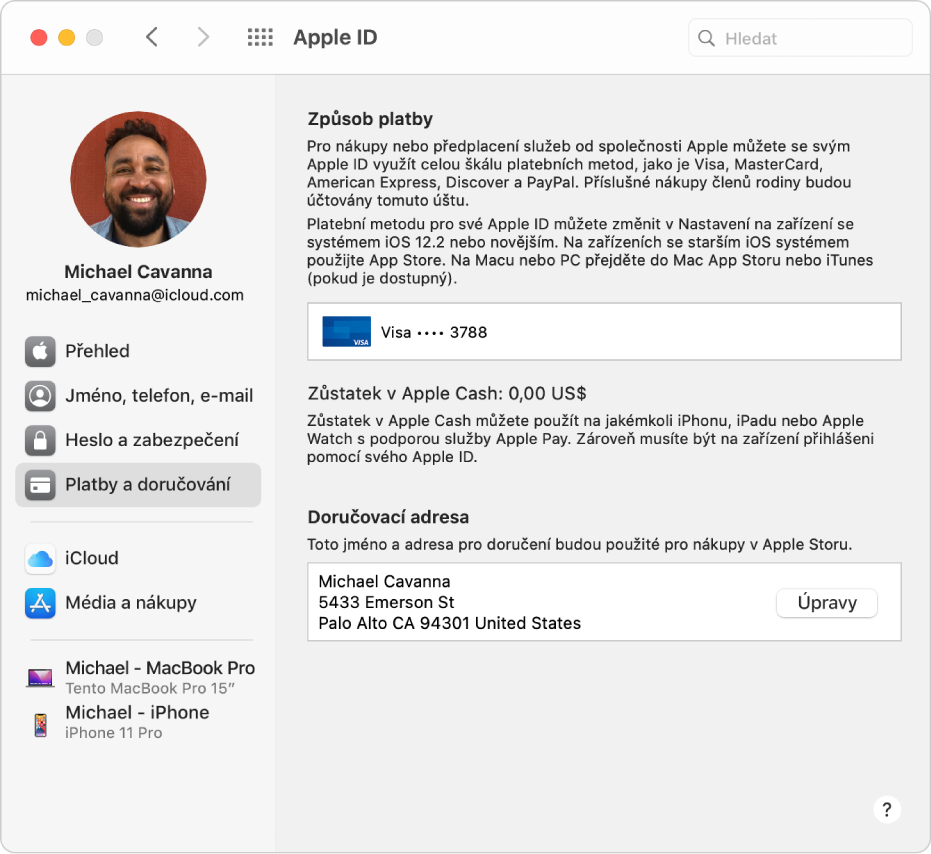Open Média a nákupy section

pos(138,603)
